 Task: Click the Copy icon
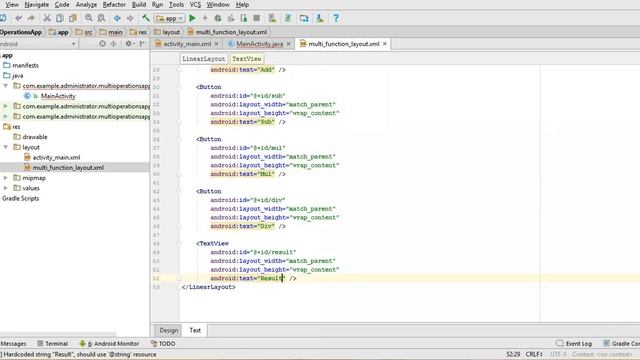click(60, 18)
